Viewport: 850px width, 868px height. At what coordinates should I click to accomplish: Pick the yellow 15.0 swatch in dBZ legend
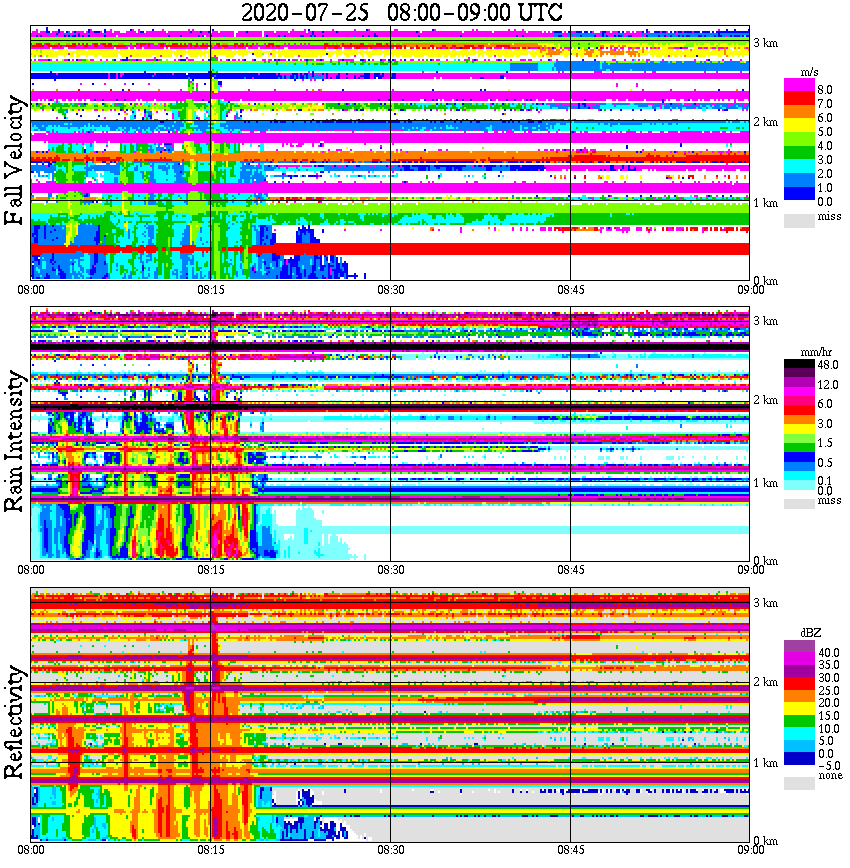point(799,709)
